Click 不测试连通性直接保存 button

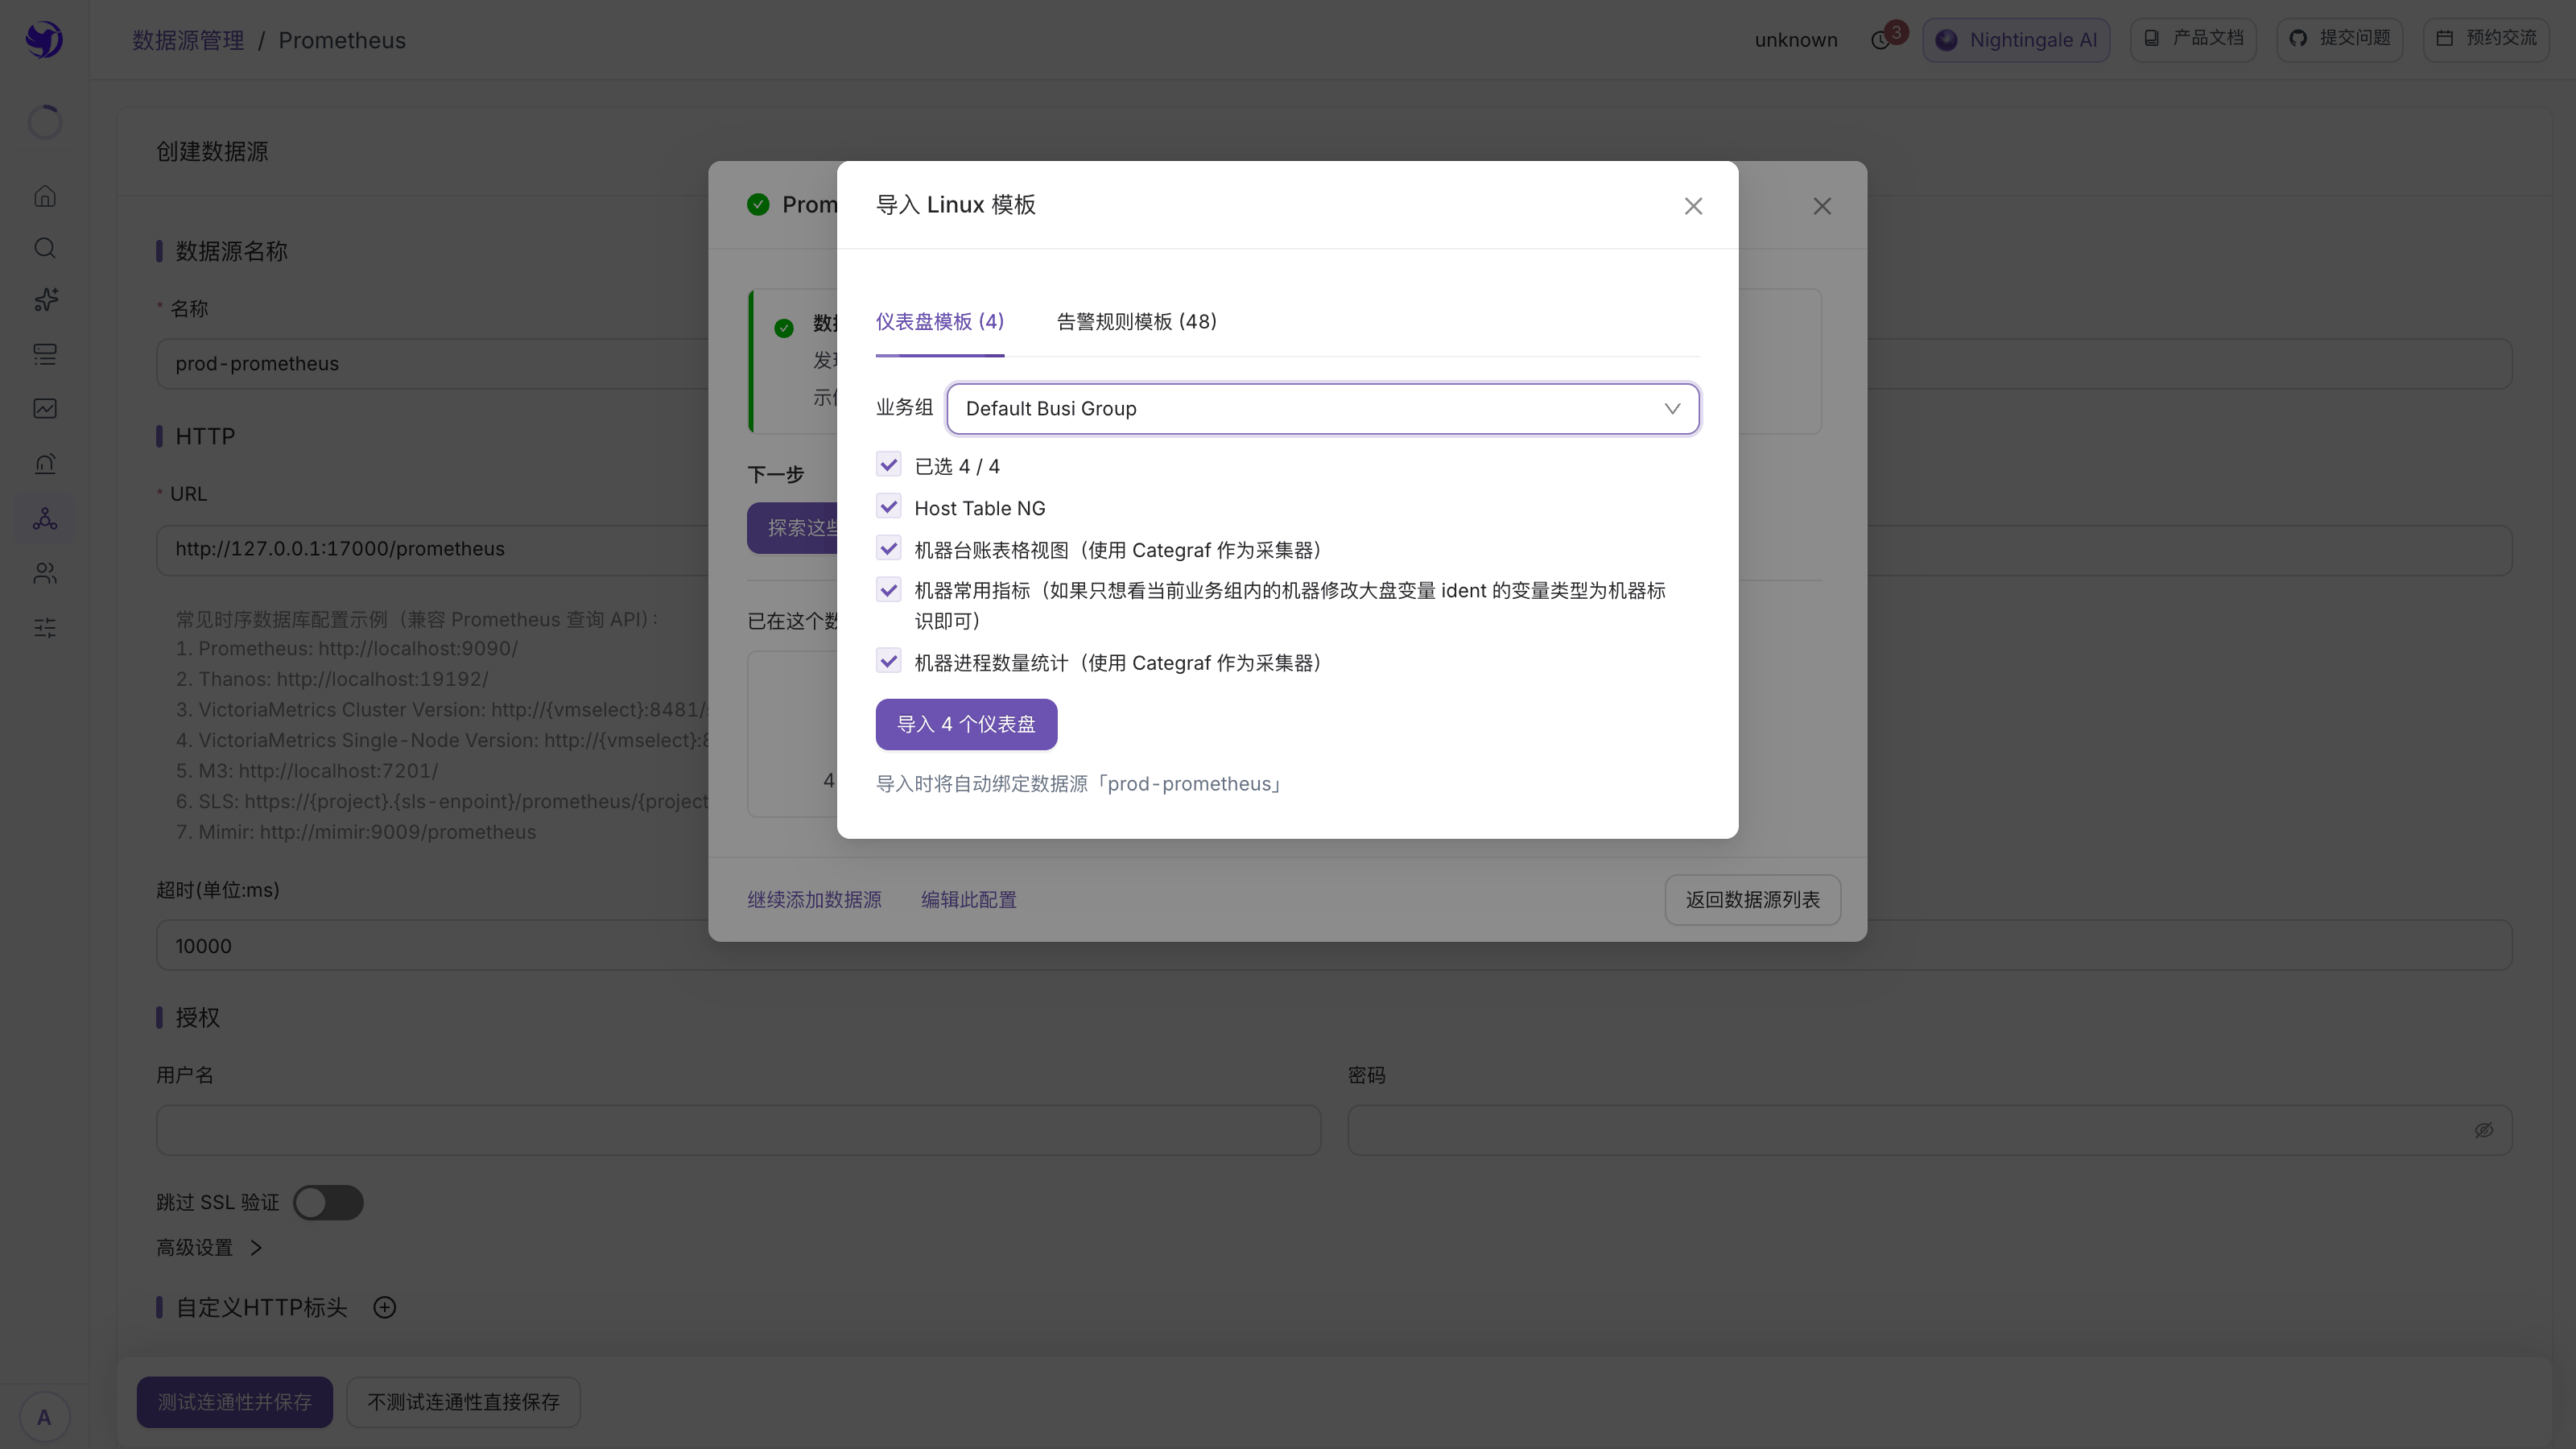click(463, 1402)
